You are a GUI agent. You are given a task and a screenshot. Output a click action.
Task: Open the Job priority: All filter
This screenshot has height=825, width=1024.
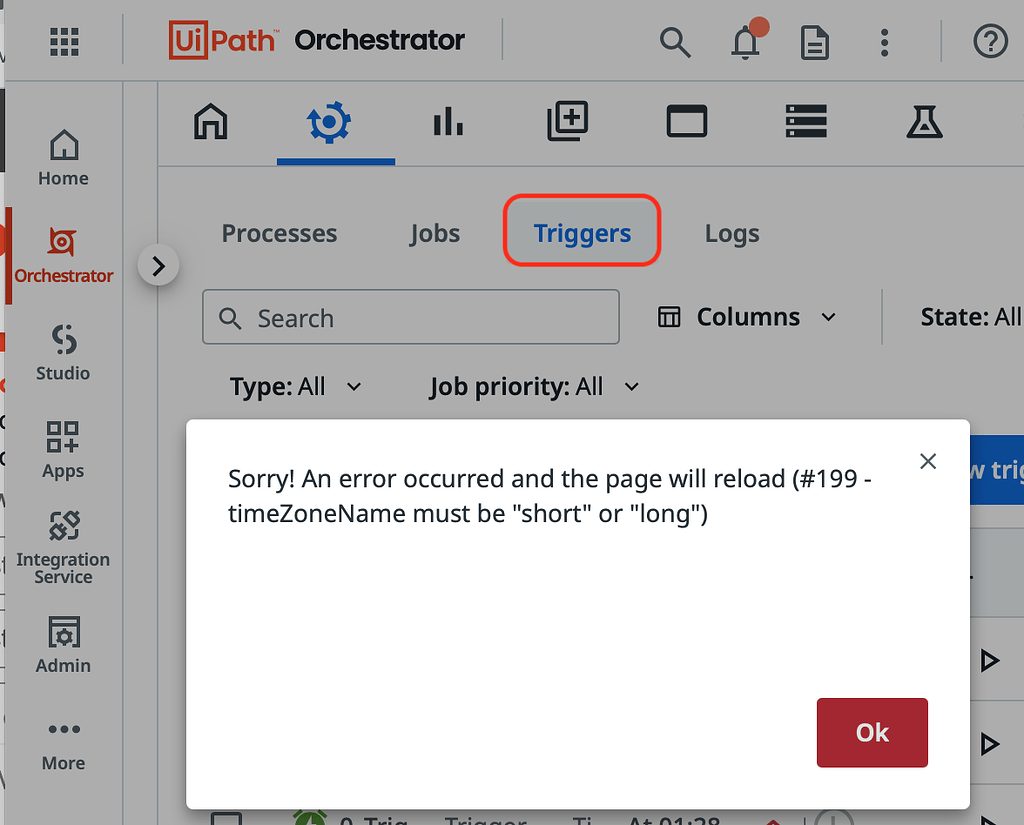(534, 387)
